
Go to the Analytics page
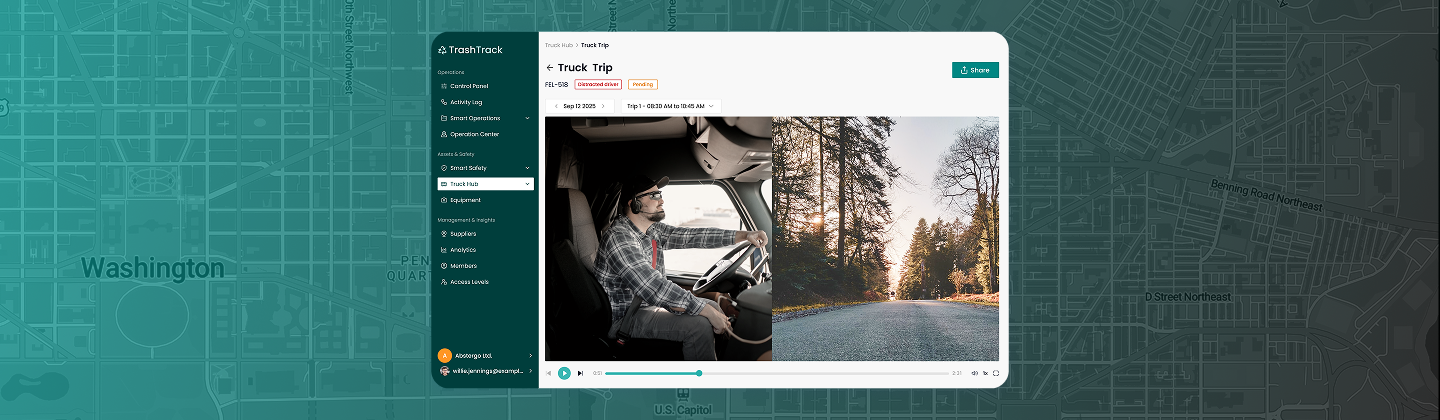tap(462, 250)
